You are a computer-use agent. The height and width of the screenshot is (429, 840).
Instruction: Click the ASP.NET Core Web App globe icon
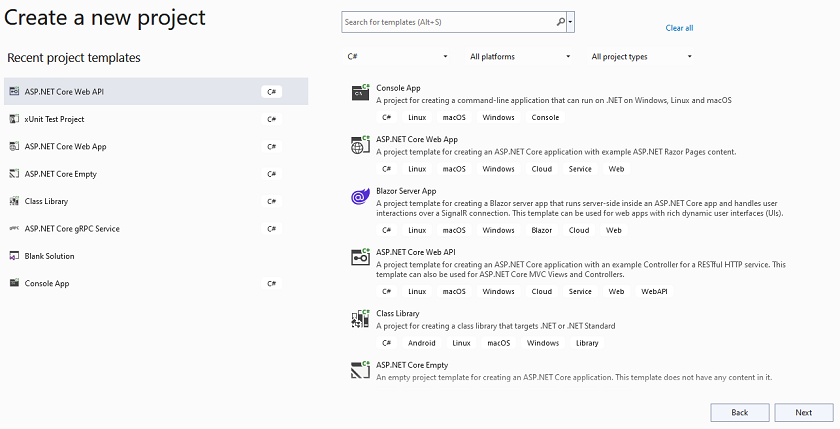coord(360,145)
